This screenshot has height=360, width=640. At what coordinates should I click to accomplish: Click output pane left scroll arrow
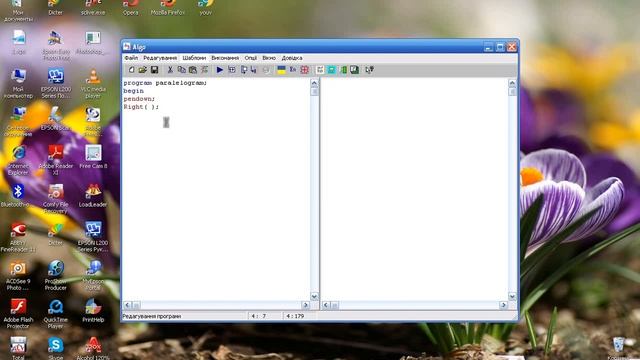pos(326,305)
